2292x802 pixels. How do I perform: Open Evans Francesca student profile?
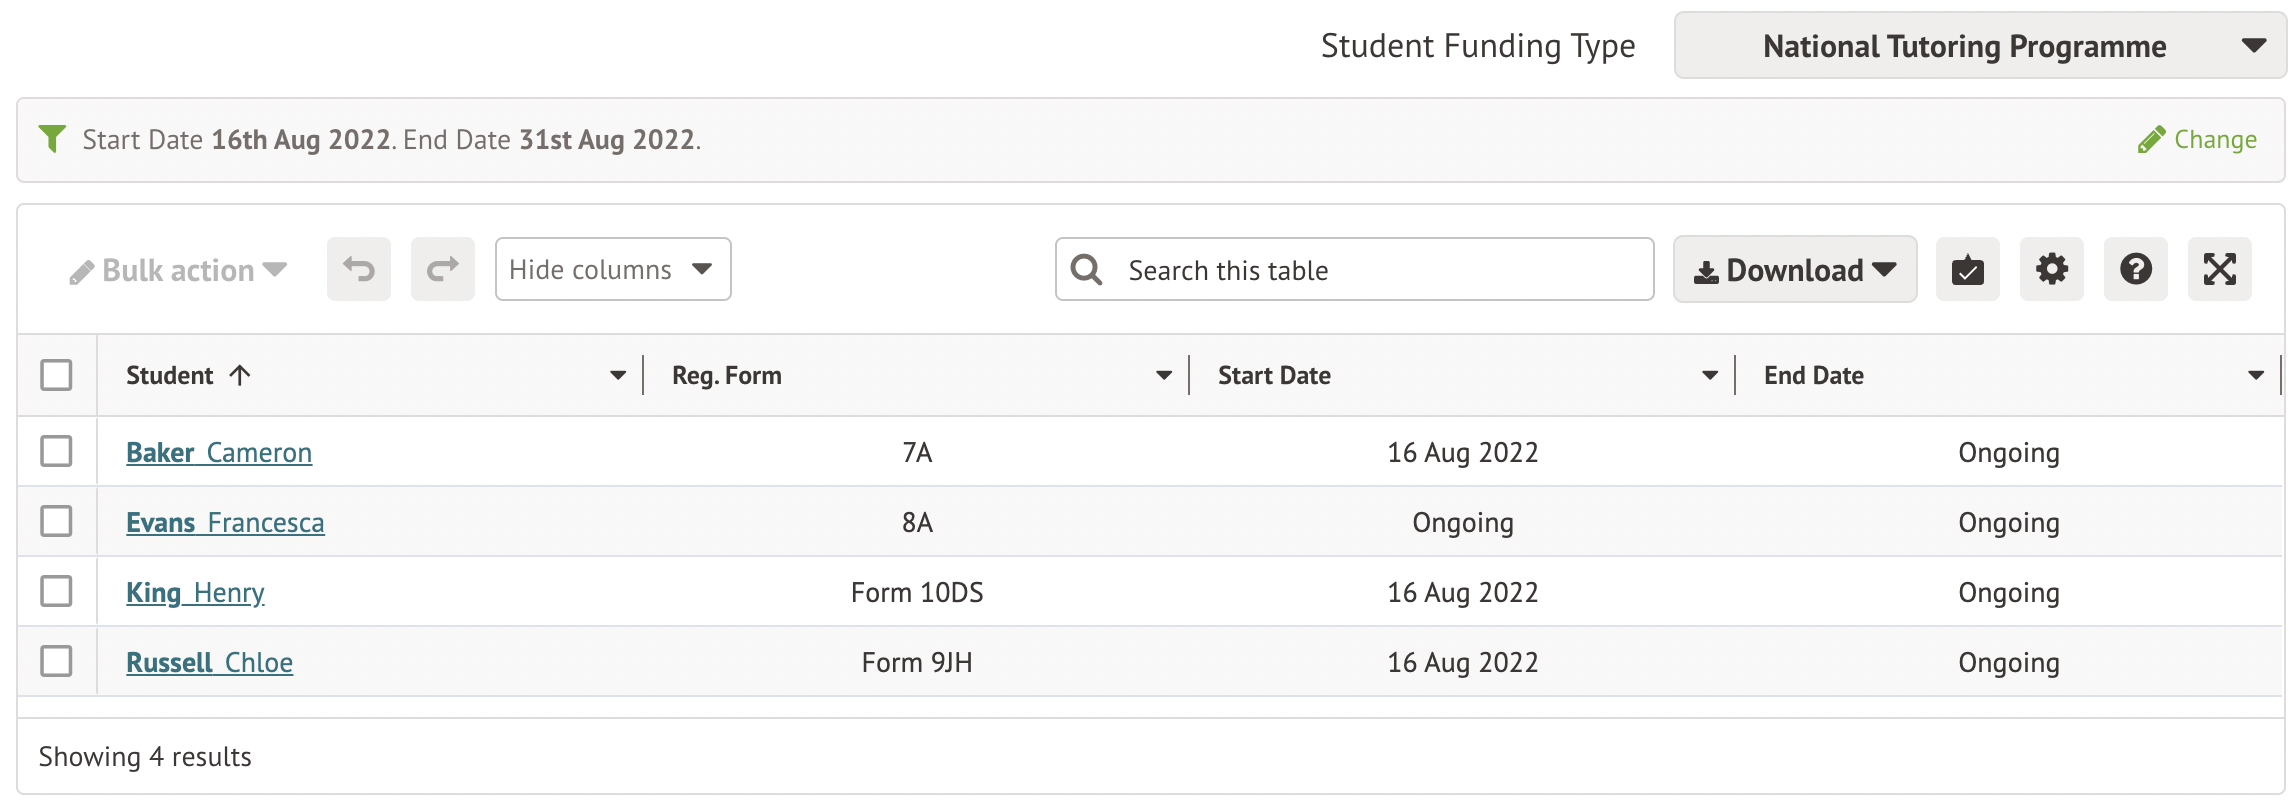225,522
